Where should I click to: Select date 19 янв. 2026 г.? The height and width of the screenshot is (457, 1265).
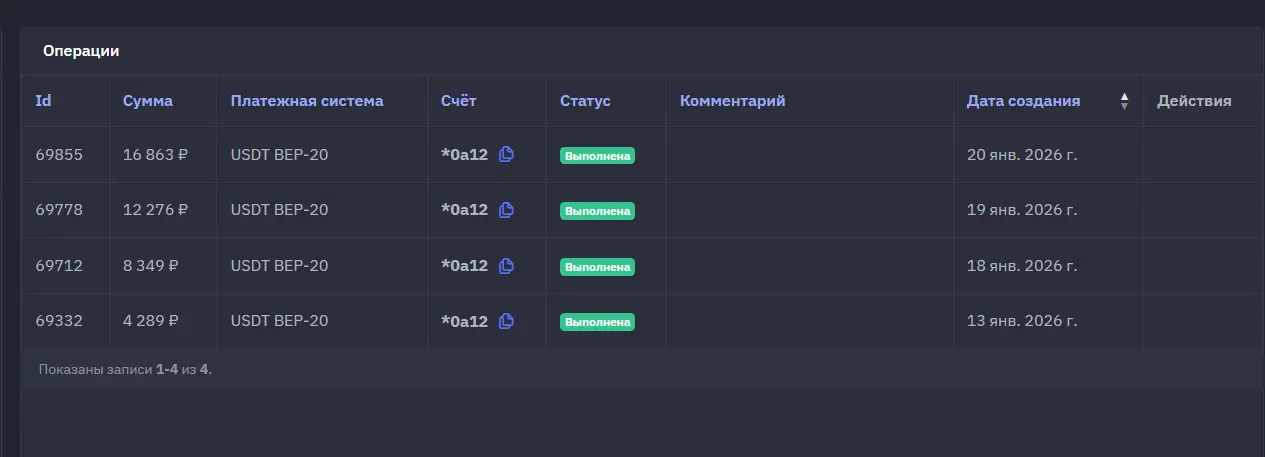click(x=1022, y=210)
